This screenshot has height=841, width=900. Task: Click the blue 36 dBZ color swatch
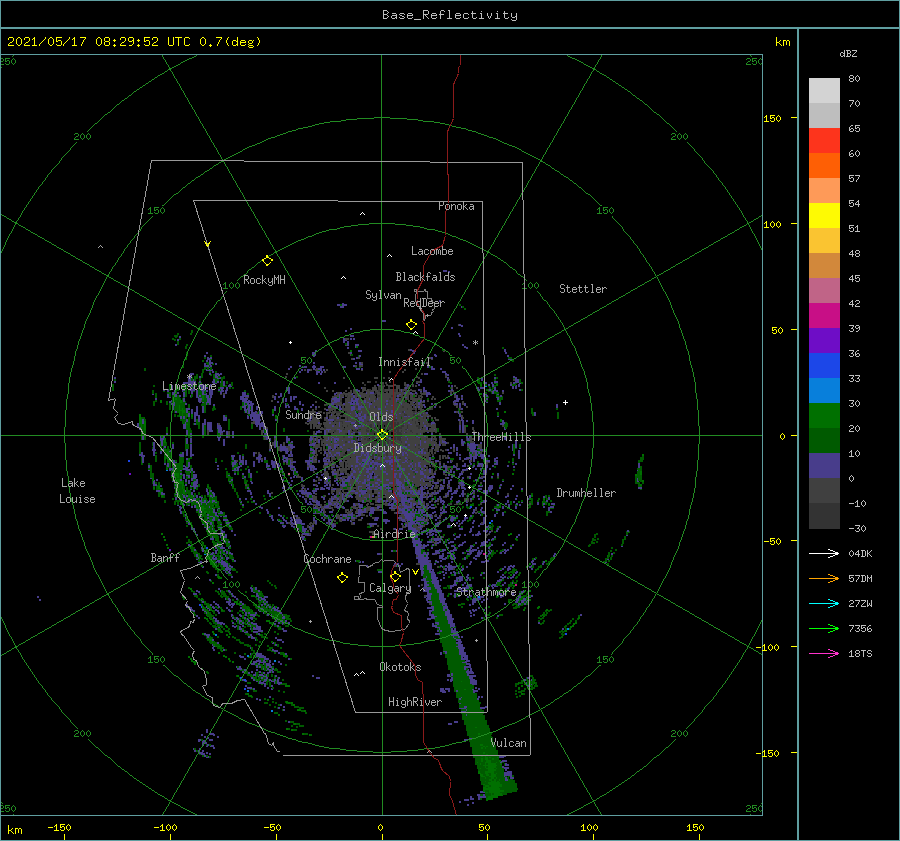point(824,366)
